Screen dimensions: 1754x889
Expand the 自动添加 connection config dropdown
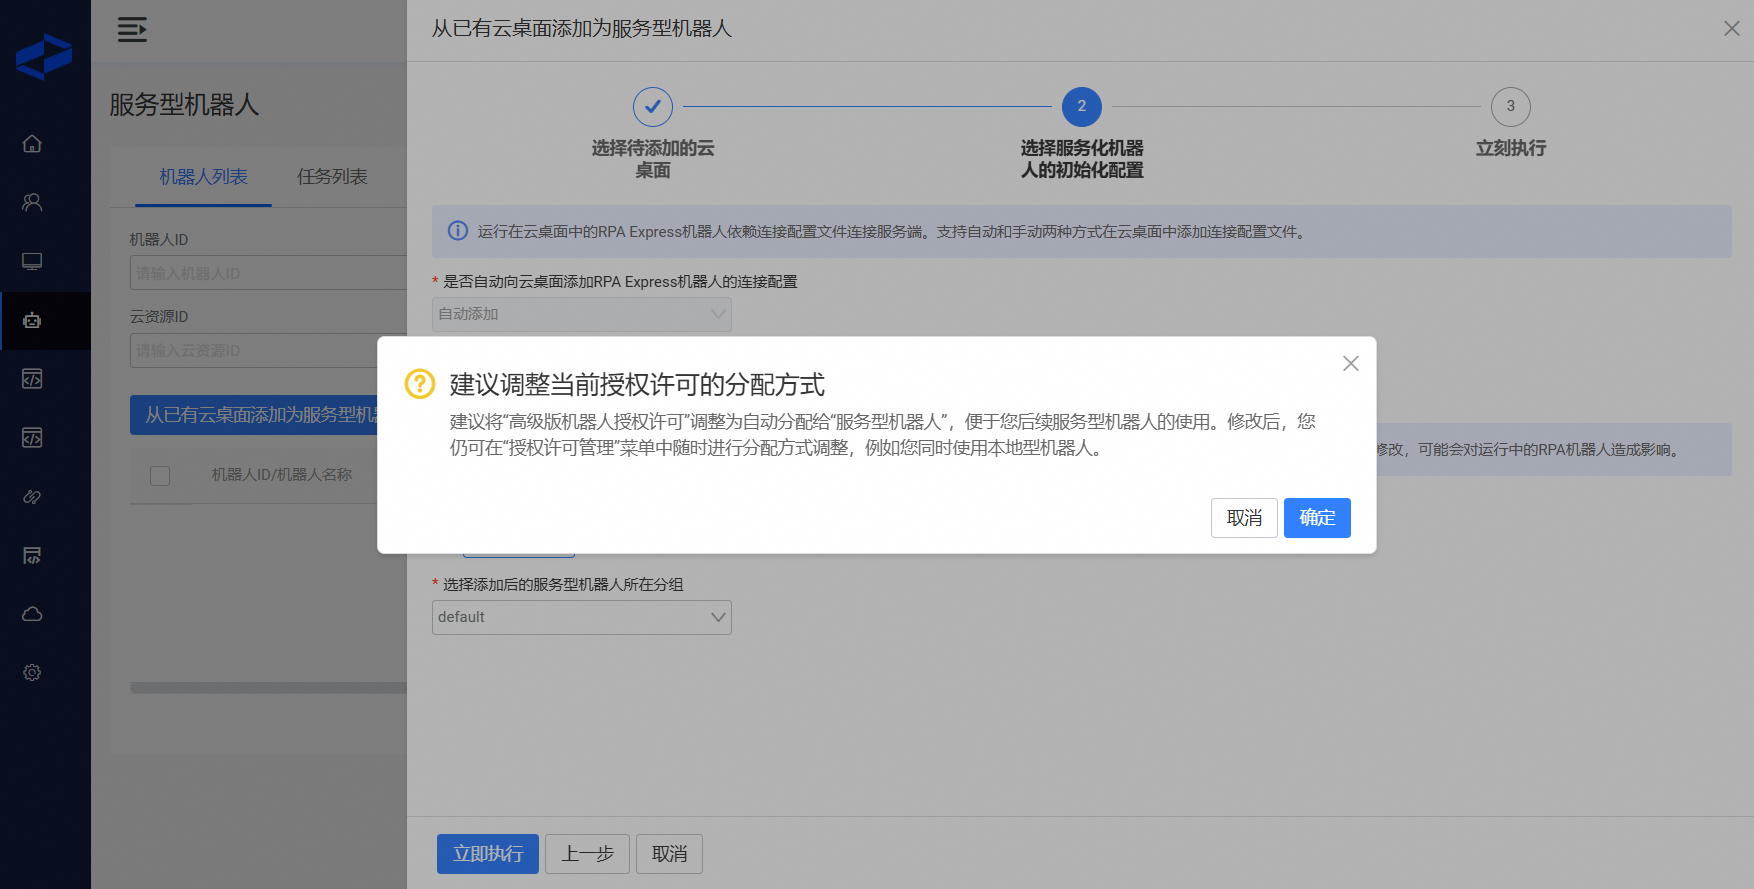pyautogui.click(x=582, y=314)
